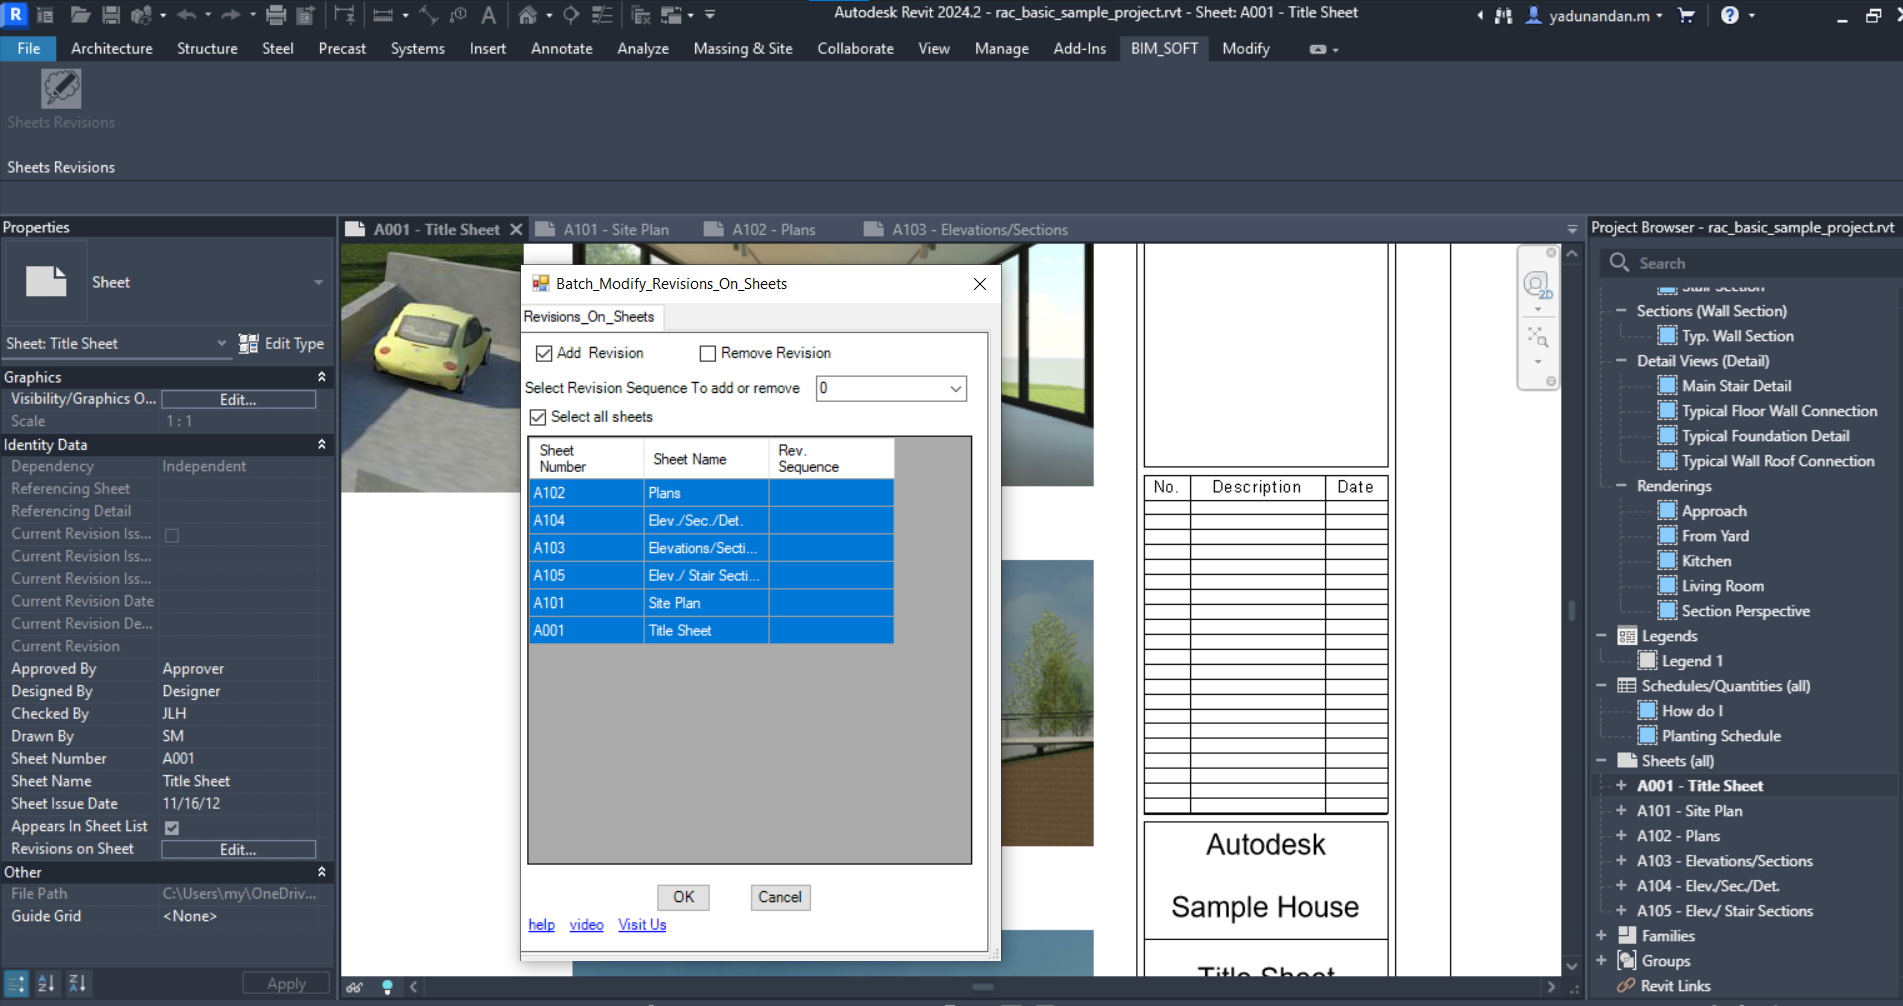Click the temporary hide glasses icon
The height and width of the screenshot is (1006, 1903).
(355, 987)
